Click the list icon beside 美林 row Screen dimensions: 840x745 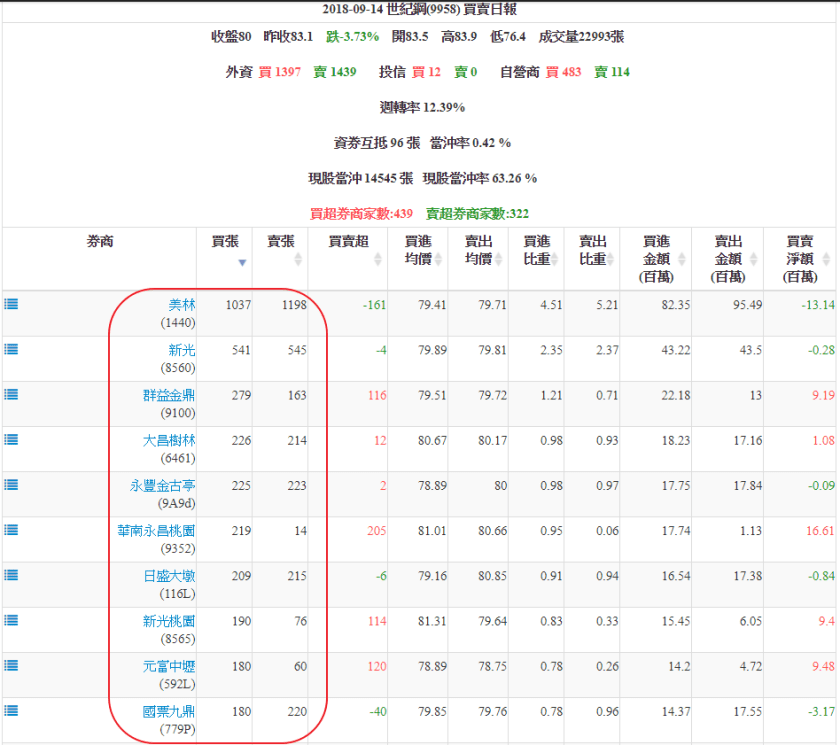click(11, 303)
